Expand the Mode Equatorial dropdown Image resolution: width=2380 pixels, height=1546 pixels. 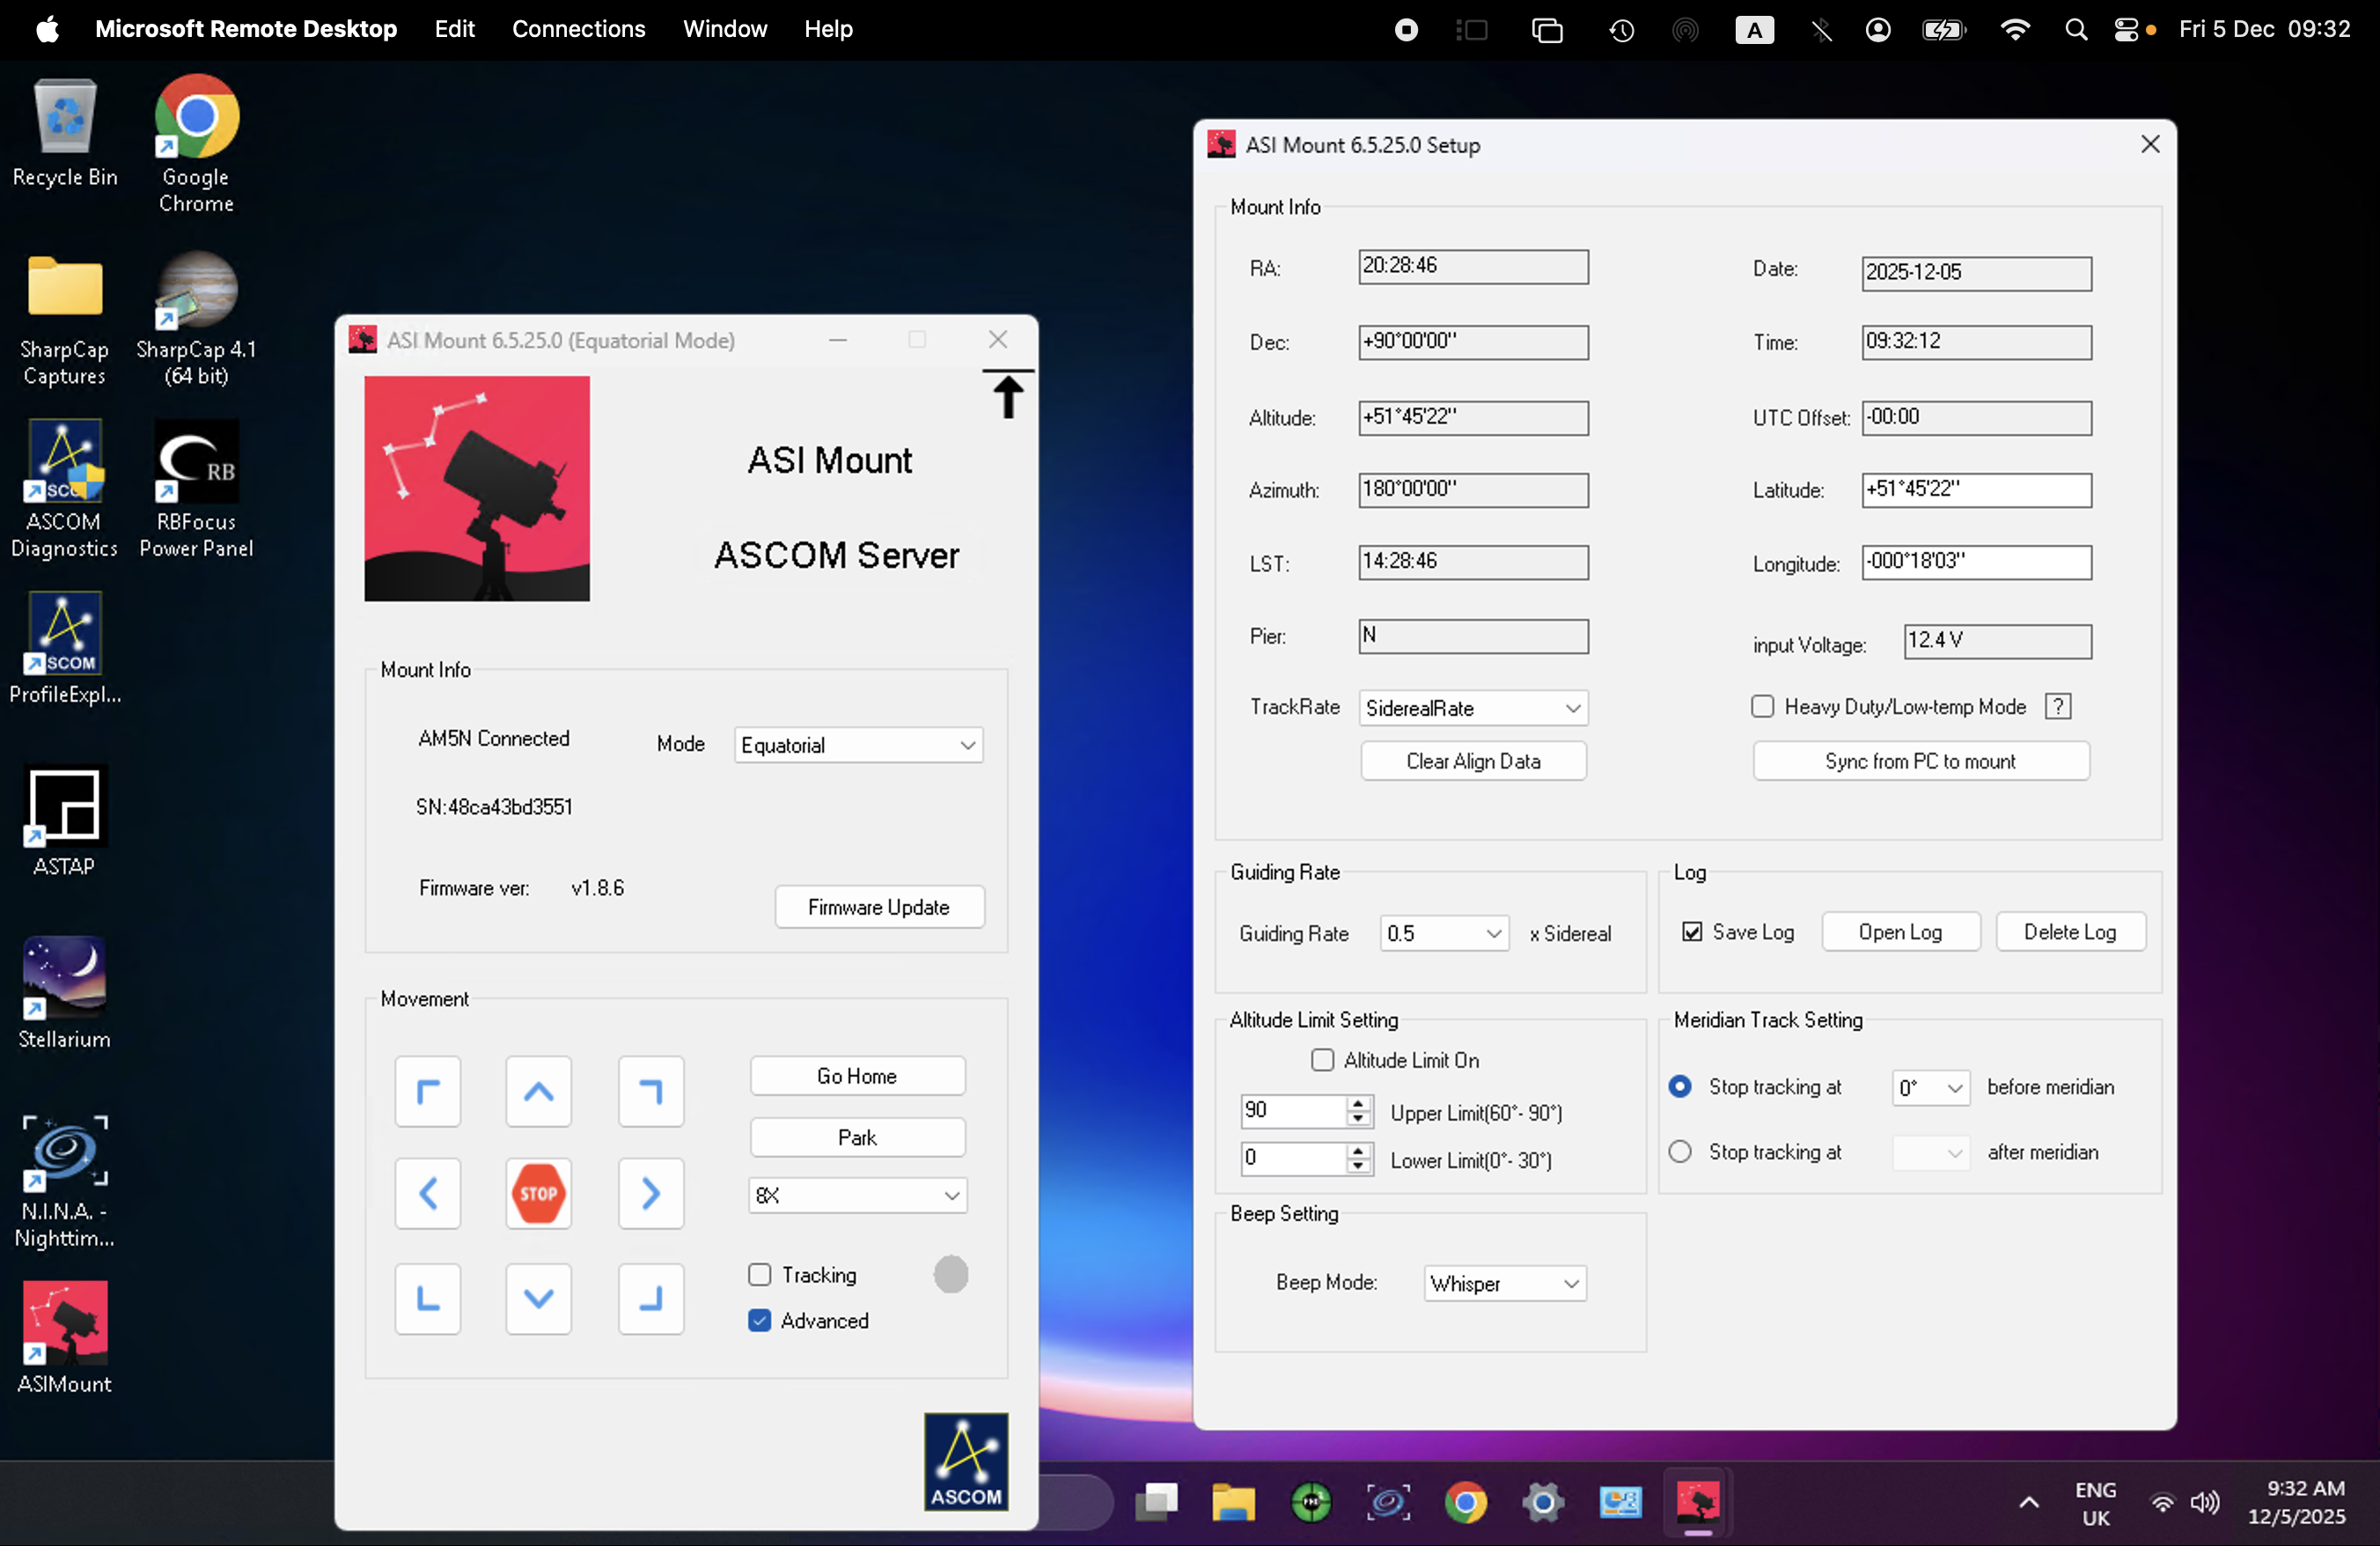point(858,745)
